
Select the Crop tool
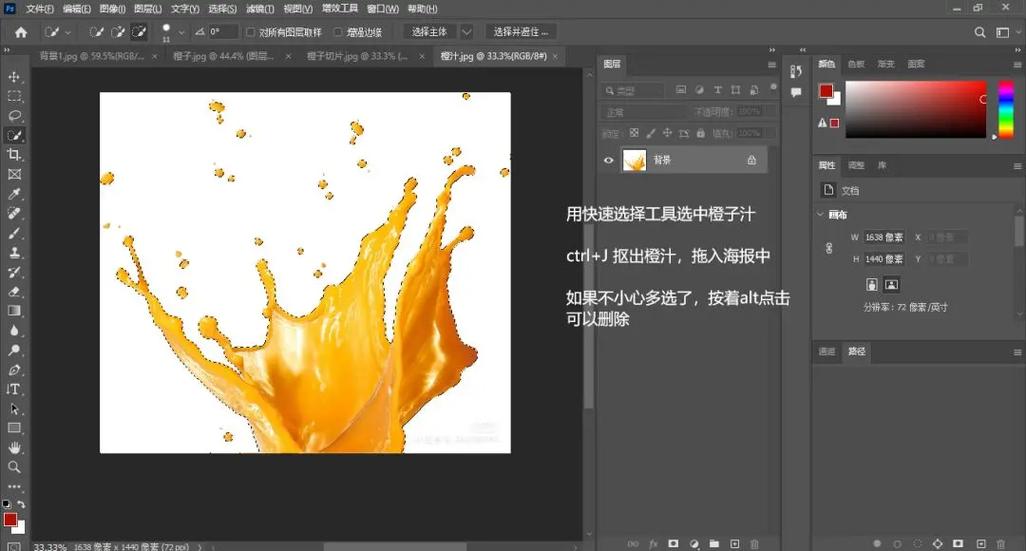click(x=14, y=155)
